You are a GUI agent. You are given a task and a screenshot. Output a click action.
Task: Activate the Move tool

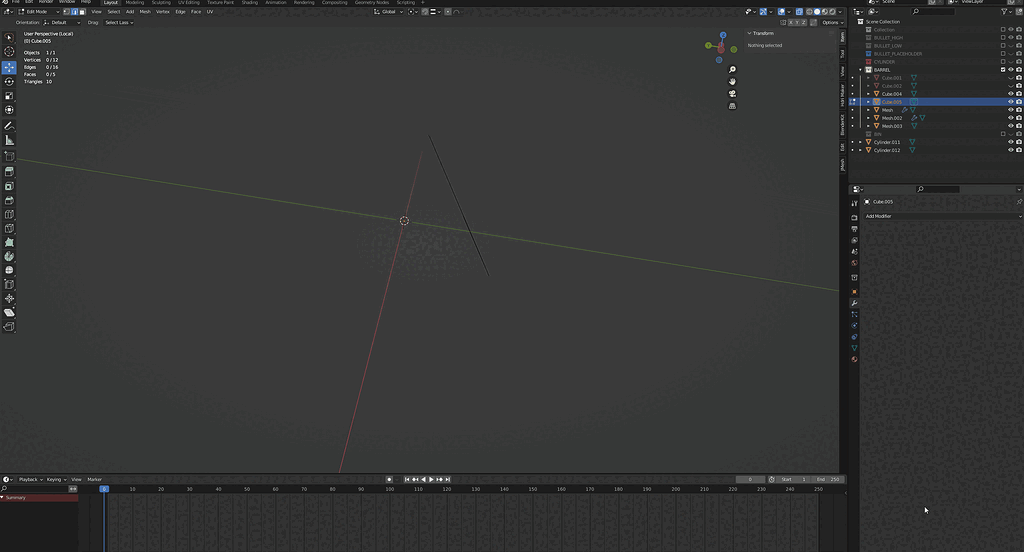coord(9,67)
